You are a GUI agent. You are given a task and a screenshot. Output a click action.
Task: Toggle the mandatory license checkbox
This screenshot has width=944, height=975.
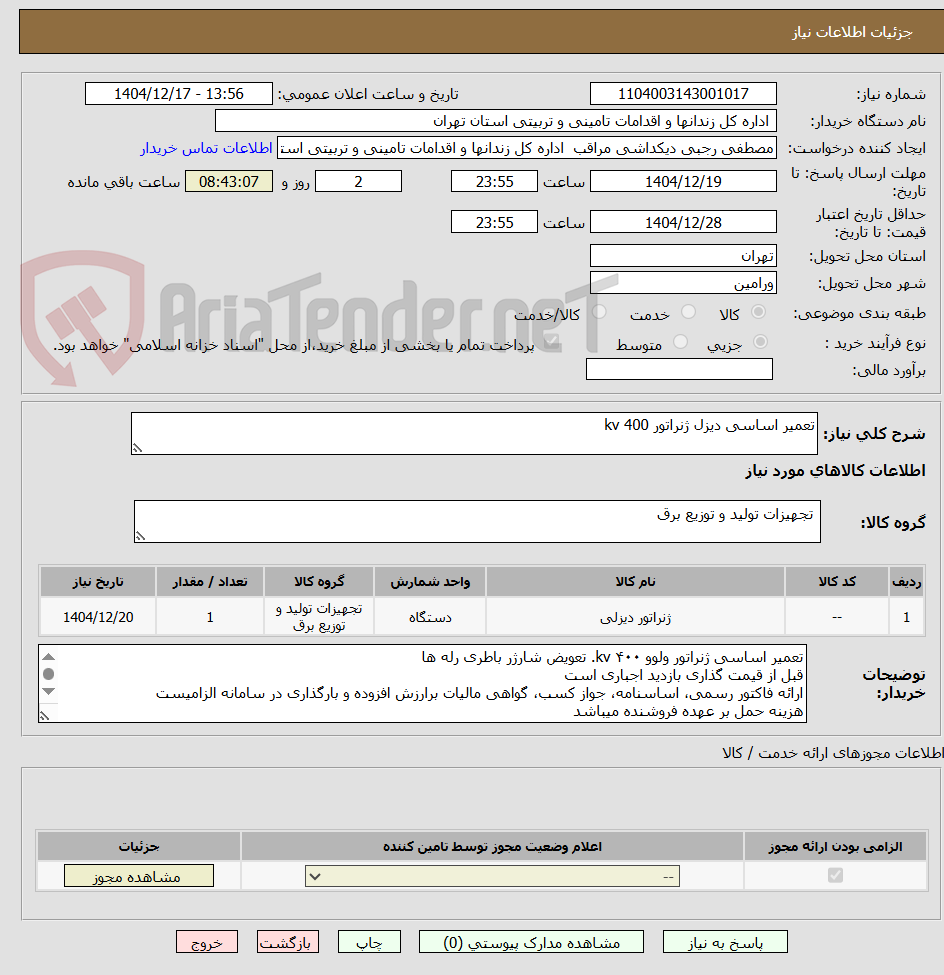(835, 876)
